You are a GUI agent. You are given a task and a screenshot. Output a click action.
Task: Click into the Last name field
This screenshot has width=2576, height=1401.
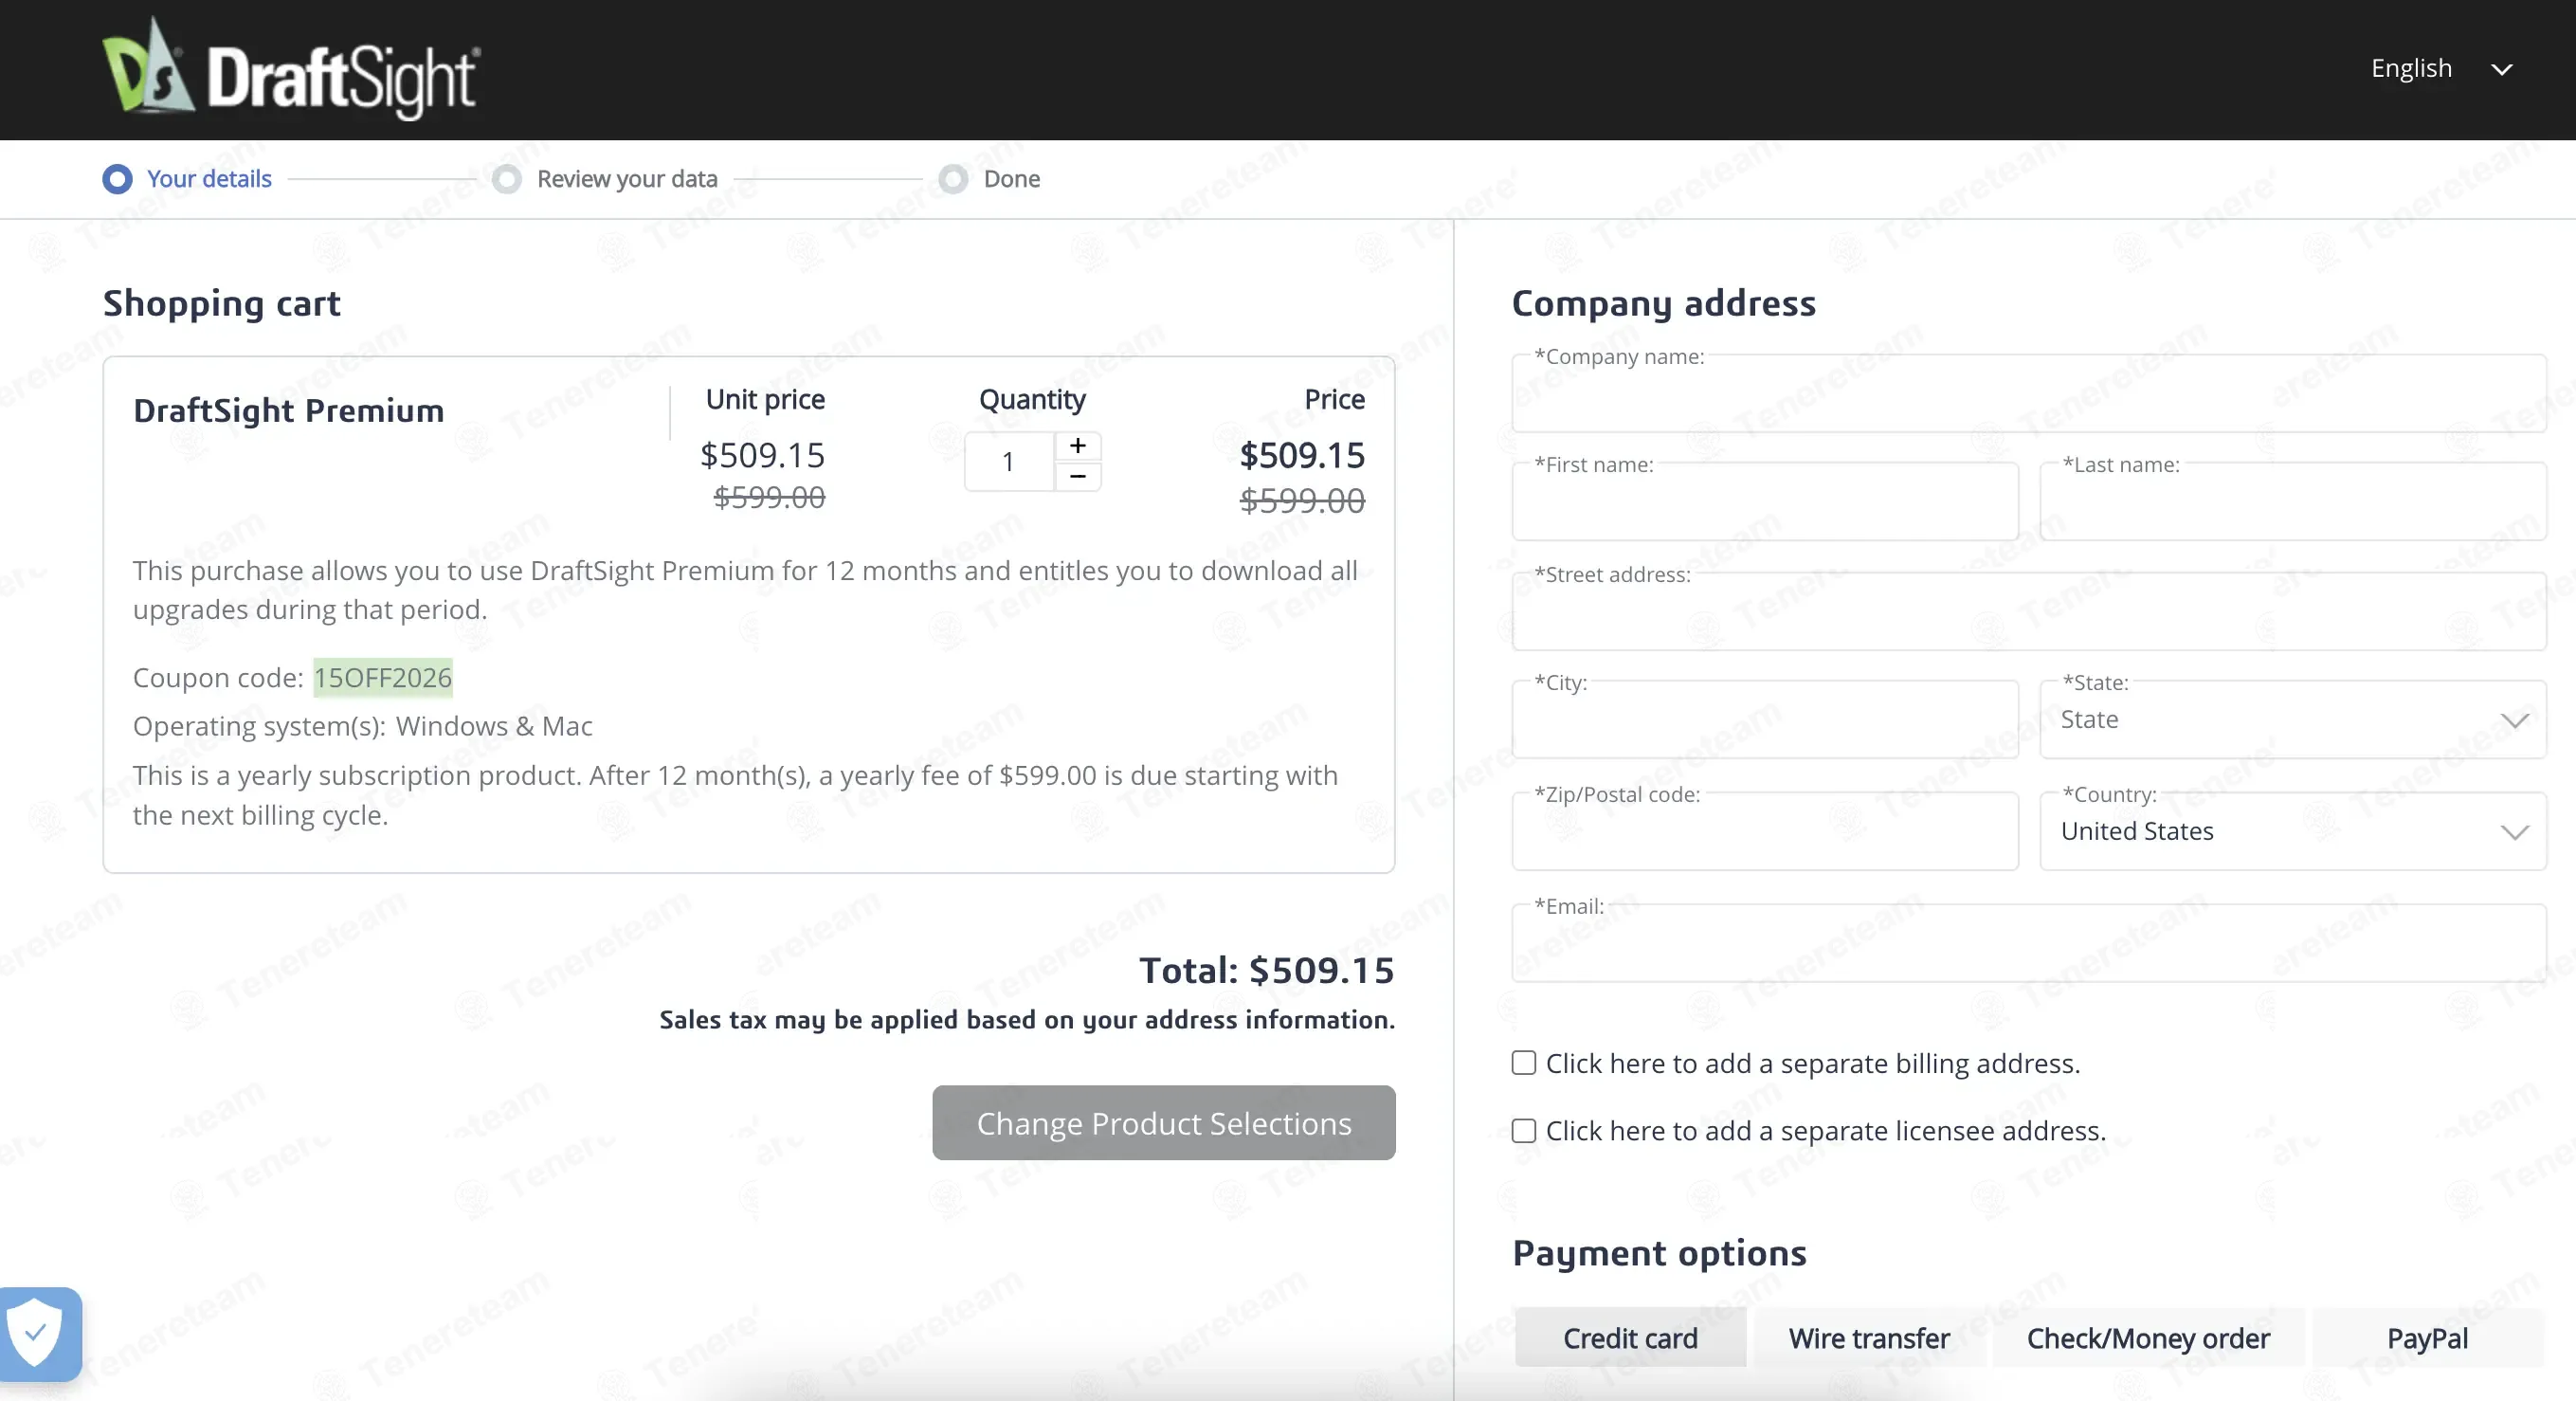point(2293,502)
